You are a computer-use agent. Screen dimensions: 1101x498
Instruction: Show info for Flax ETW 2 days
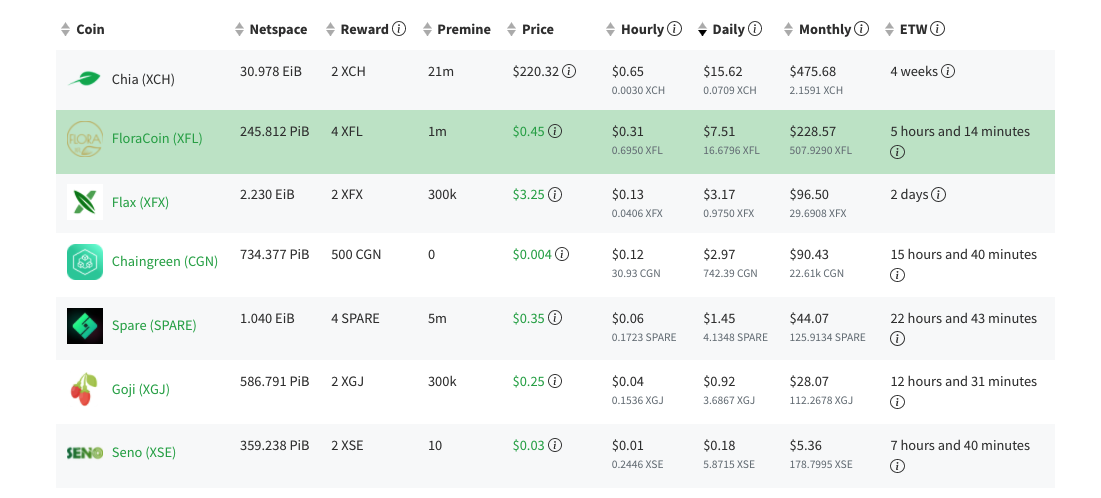coord(939,195)
